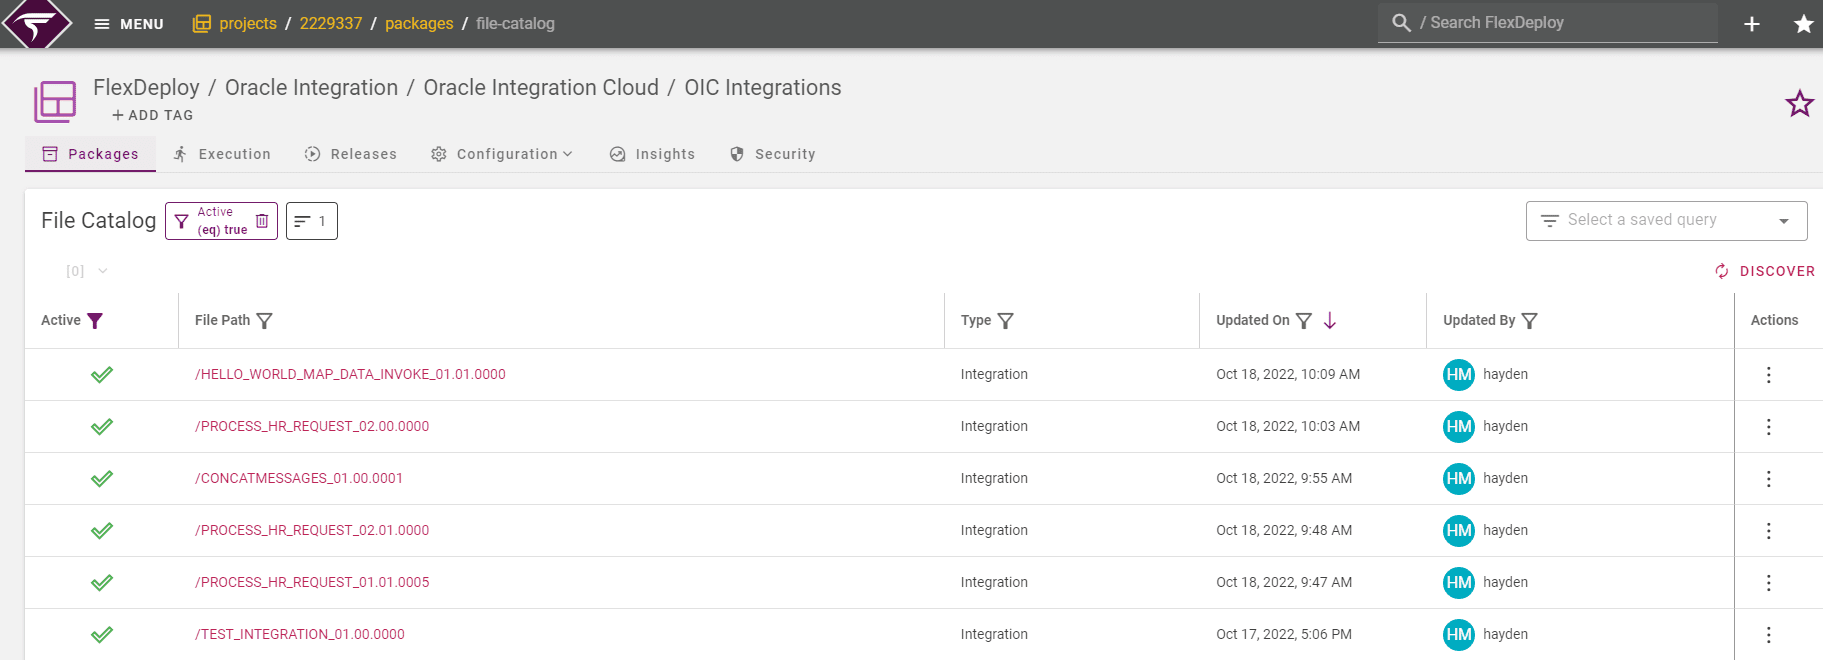
Task: Expand the [0] selection dropdown
Action: click(87, 271)
